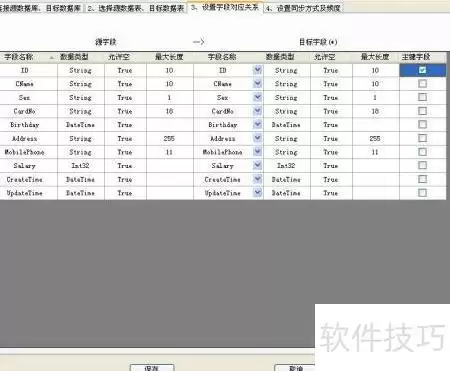
Task: Tick primary key checkbox for MobilePhone row
Action: click(422, 152)
